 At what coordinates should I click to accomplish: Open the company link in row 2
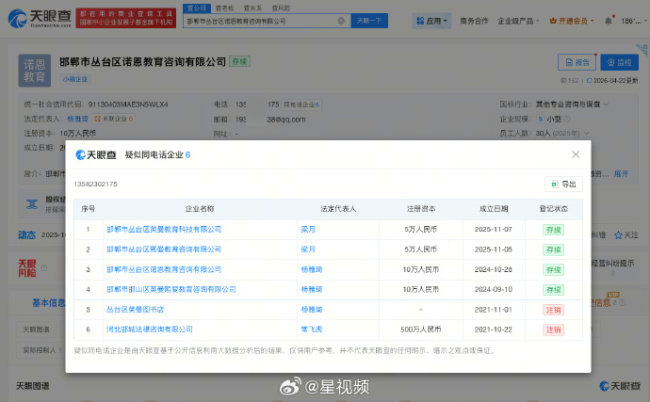(x=164, y=249)
